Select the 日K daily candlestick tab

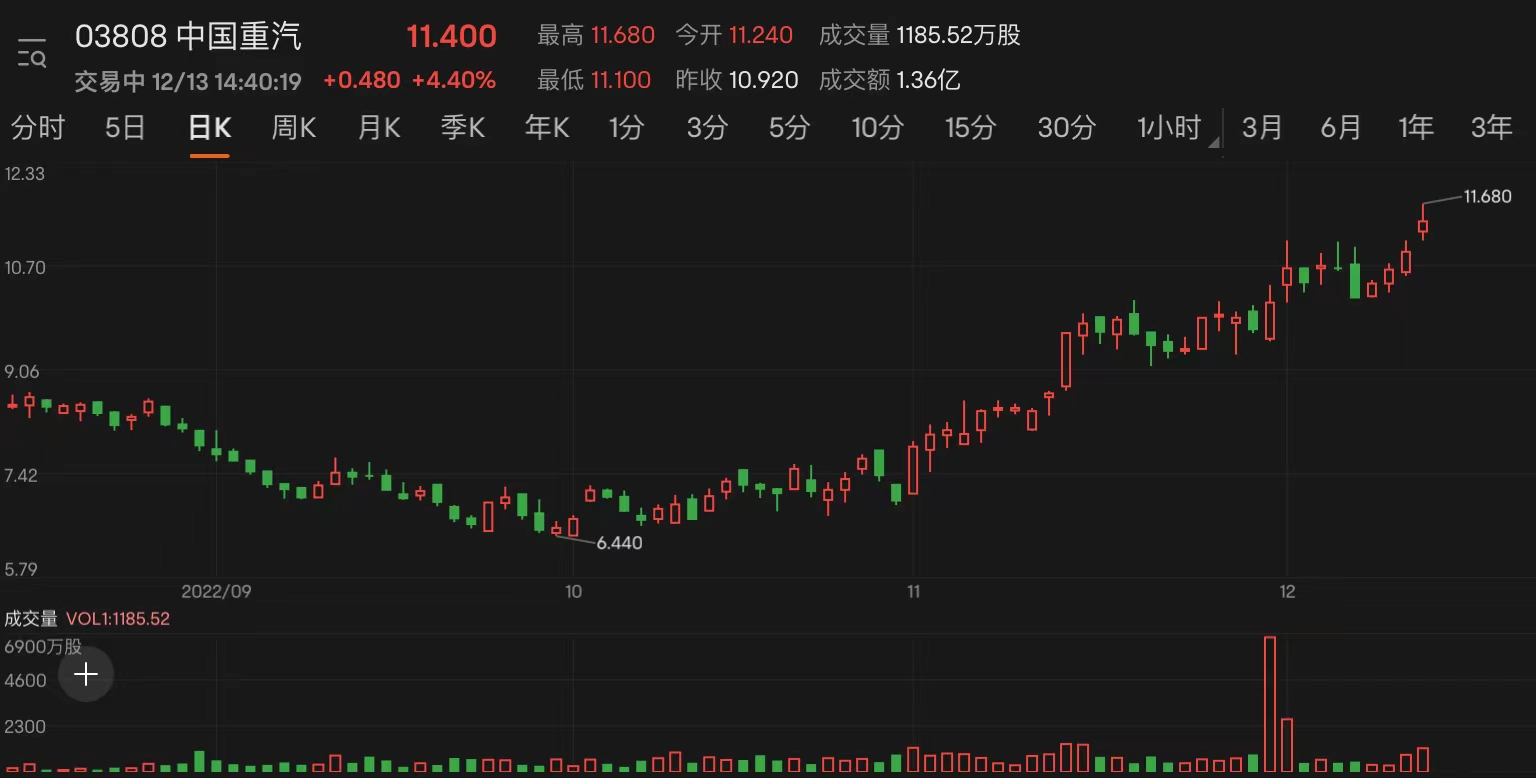[210, 128]
